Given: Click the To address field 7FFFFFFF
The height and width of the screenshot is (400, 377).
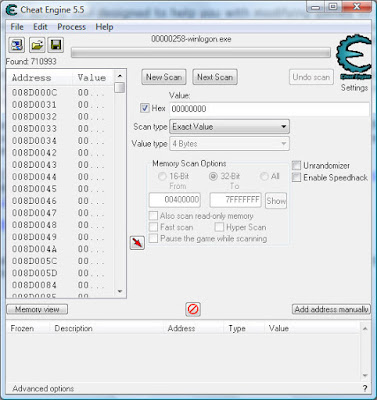Looking at the screenshot, I should [235, 200].
